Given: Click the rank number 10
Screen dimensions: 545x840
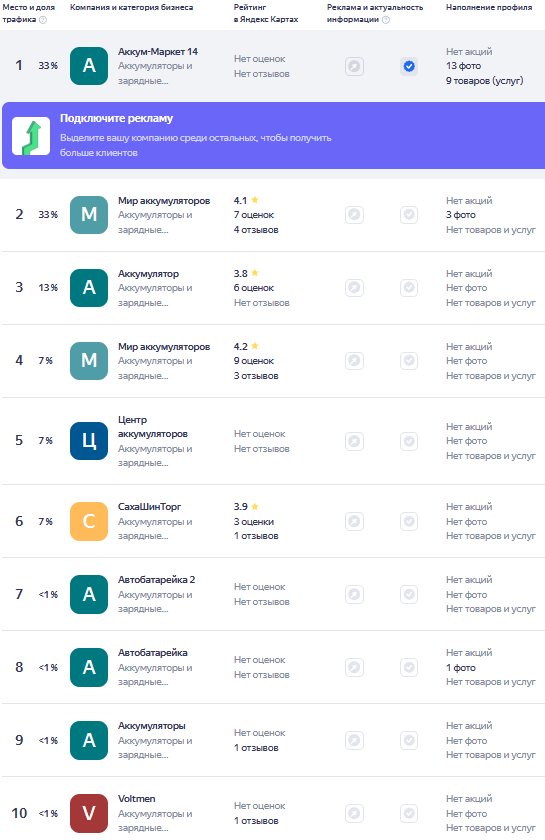Looking at the screenshot, I should 19,813.
